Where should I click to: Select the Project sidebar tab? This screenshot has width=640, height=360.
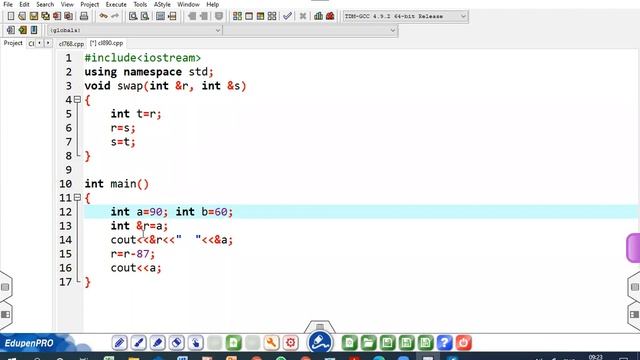point(13,43)
